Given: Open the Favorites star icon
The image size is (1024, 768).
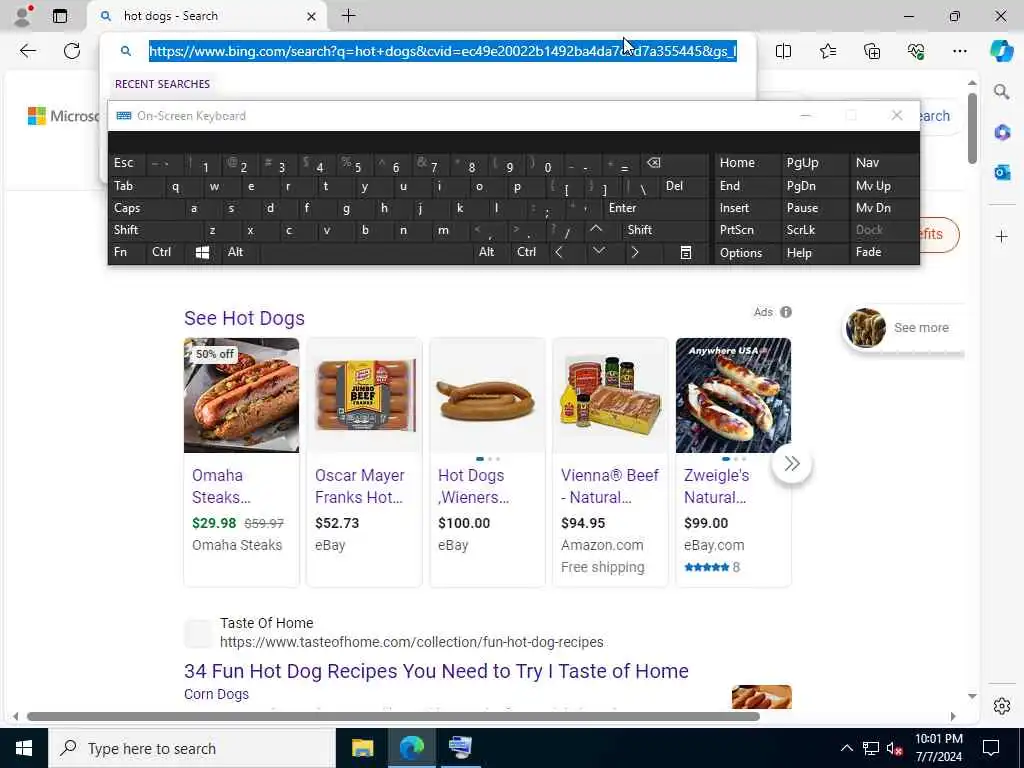Looking at the screenshot, I should [827, 51].
